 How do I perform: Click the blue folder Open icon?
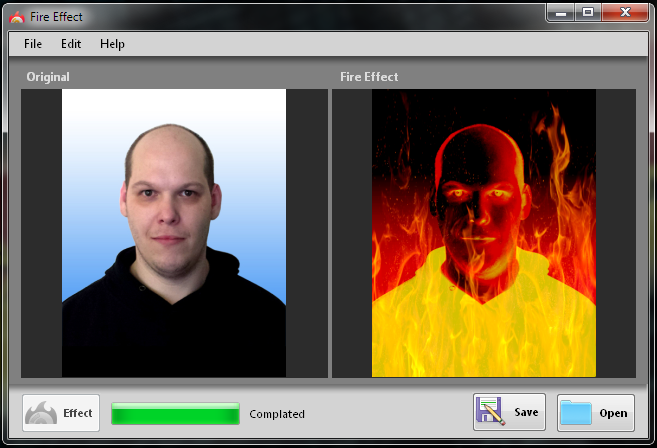(576, 413)
